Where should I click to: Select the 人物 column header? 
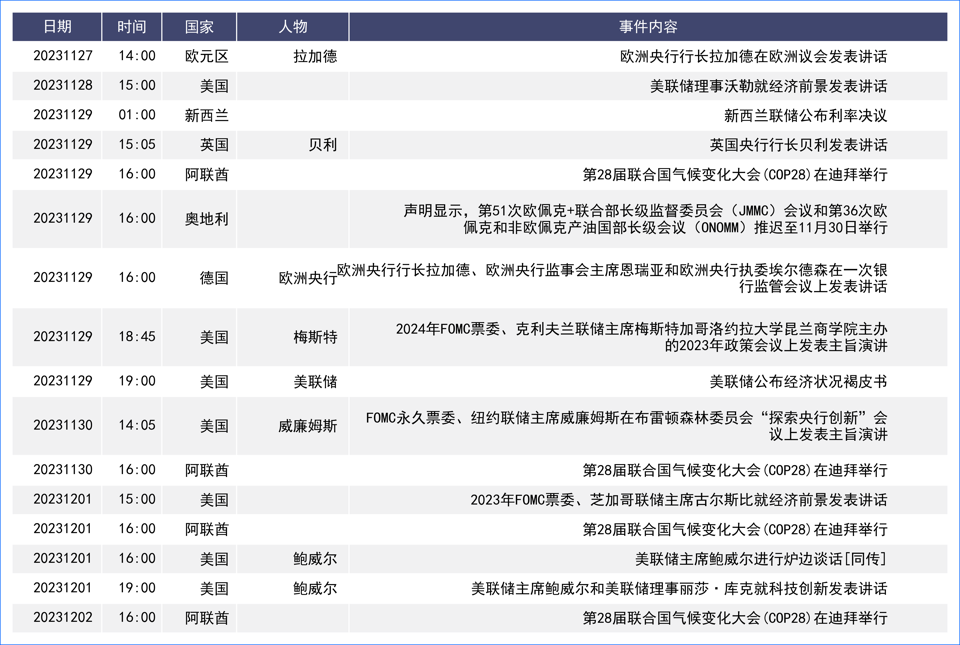tap(293, 27)
